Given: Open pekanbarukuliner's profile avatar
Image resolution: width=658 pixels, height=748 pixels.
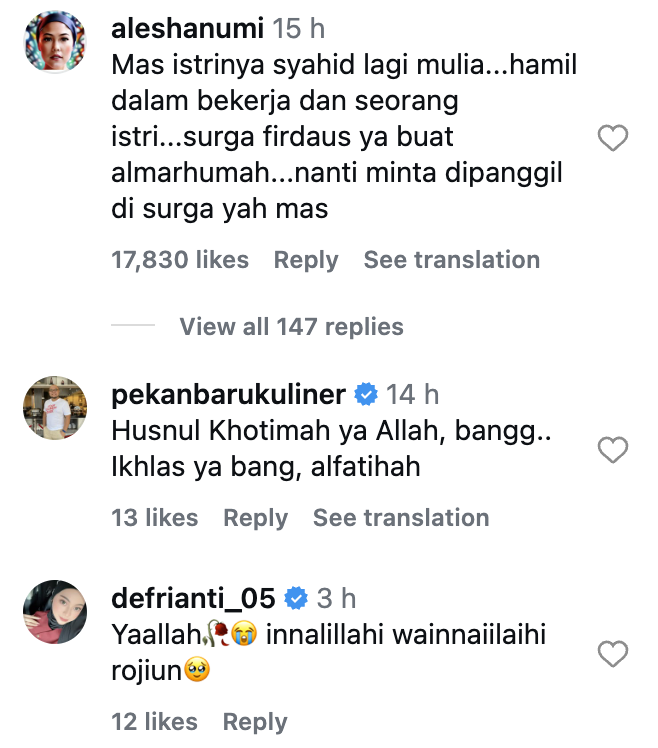Looking at the screenshot, I should point(55,407).
